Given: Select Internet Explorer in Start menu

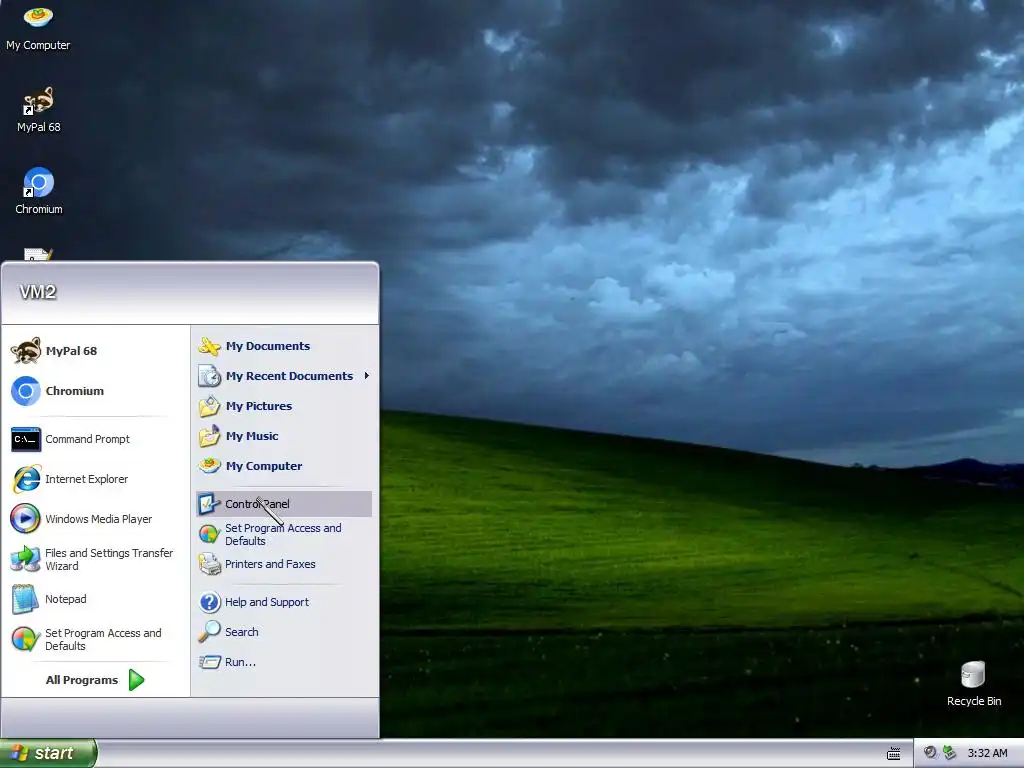Looking at the screenshot, I should [x=95, y=479].
